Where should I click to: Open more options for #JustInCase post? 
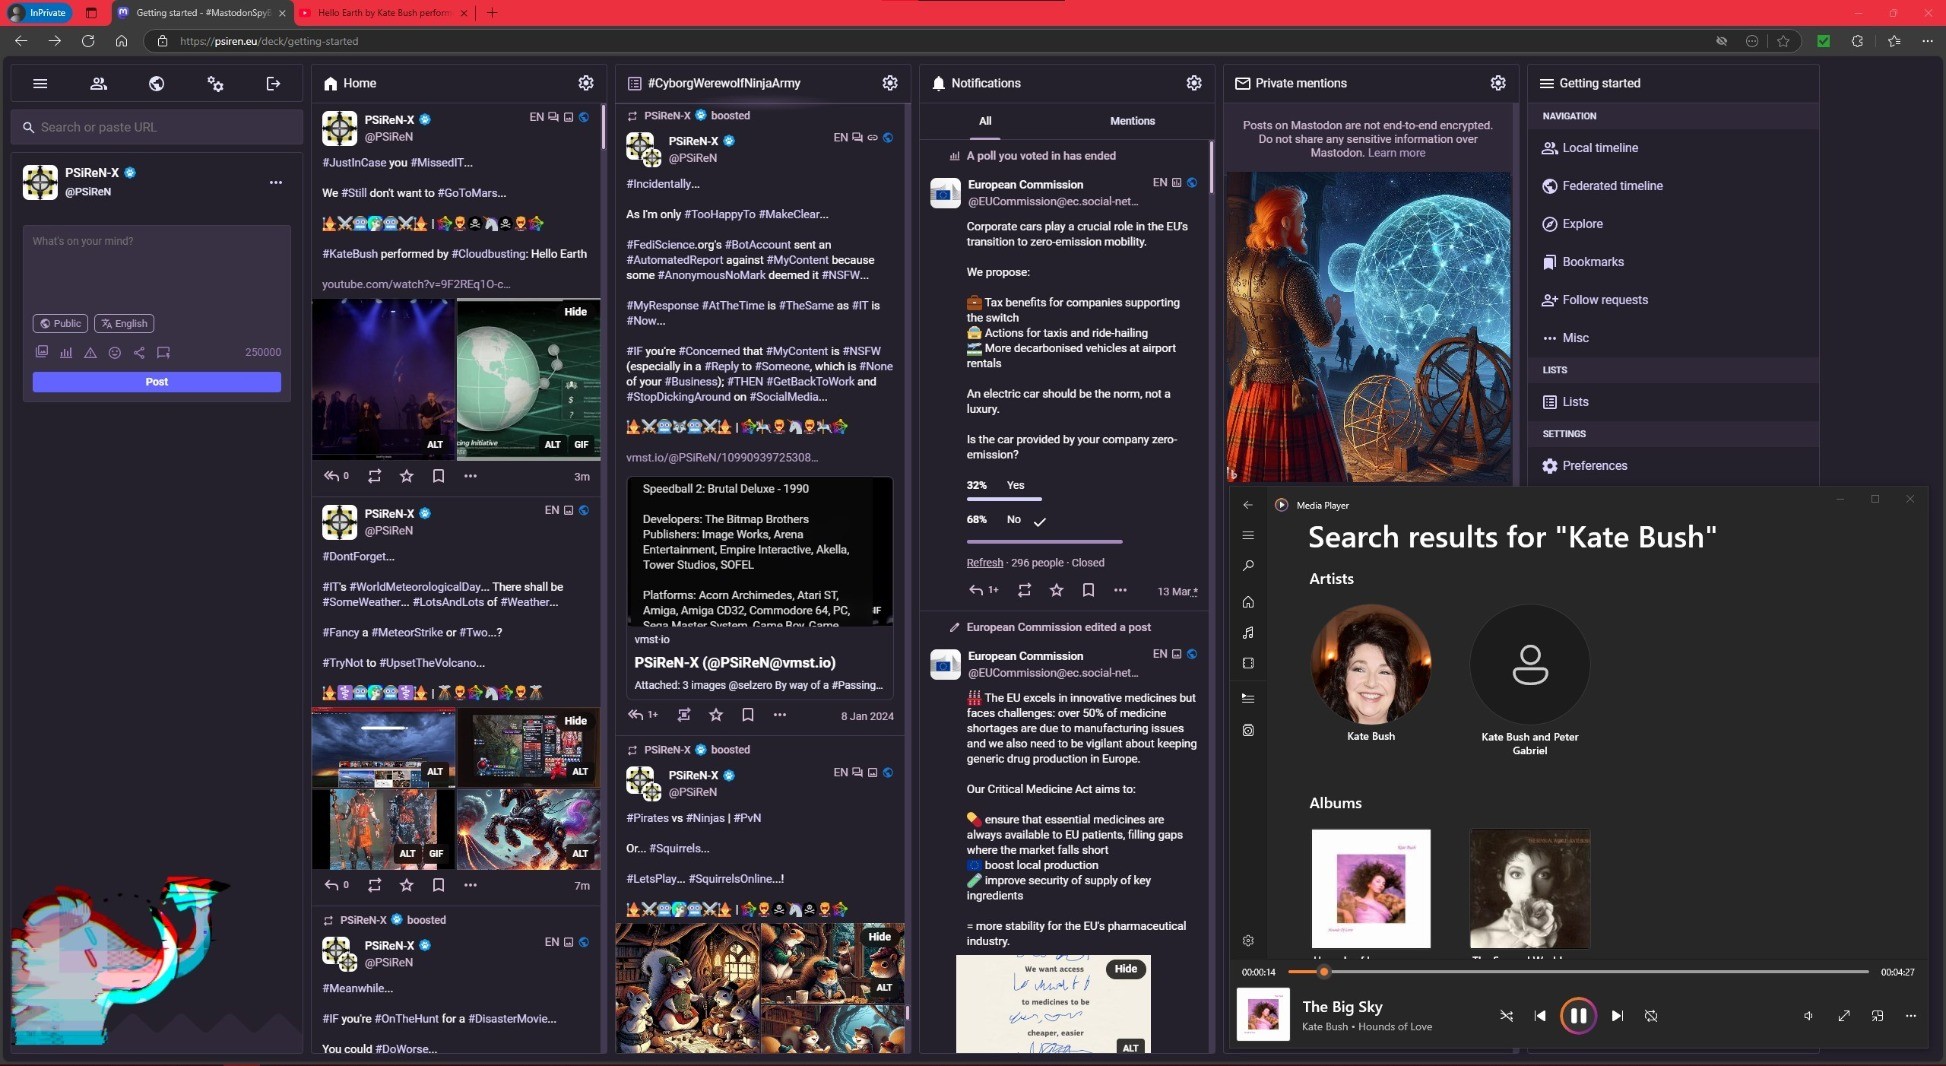[x=470, y=476]
